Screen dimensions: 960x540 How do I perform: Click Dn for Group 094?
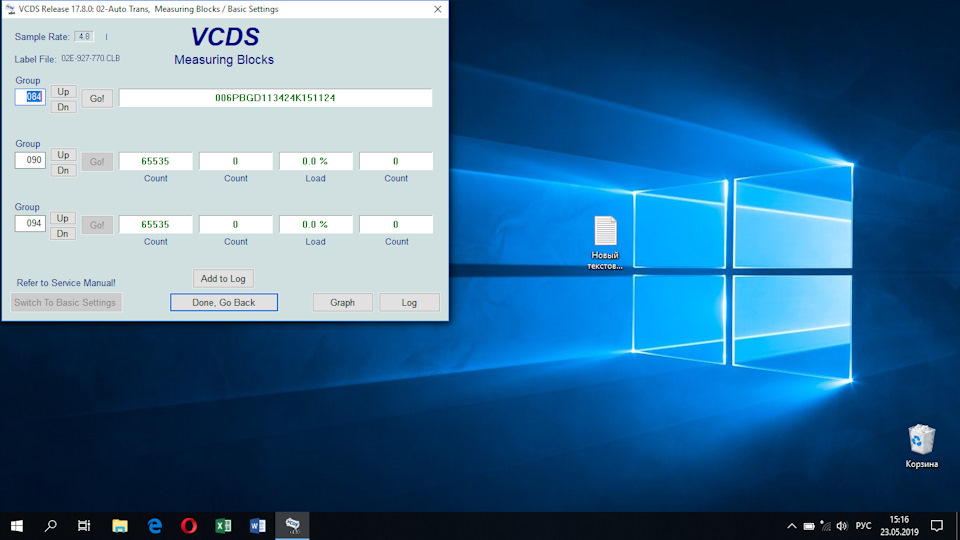click(x=63, y=233)
